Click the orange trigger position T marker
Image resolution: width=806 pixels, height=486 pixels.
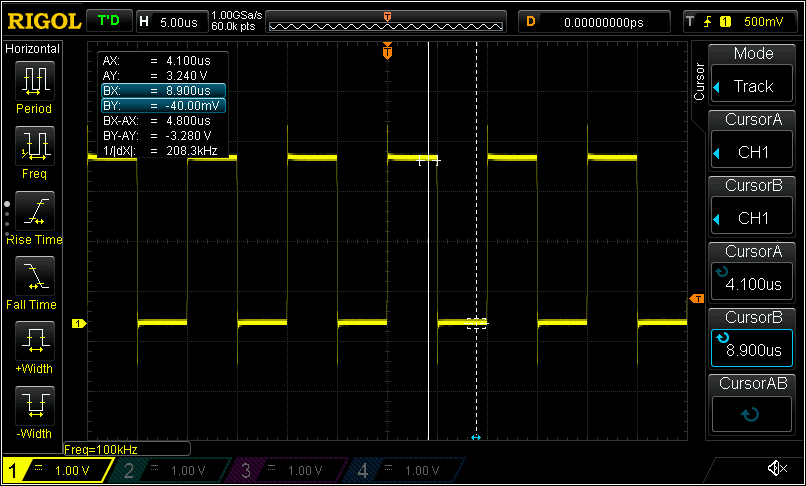tap(388, 52)
